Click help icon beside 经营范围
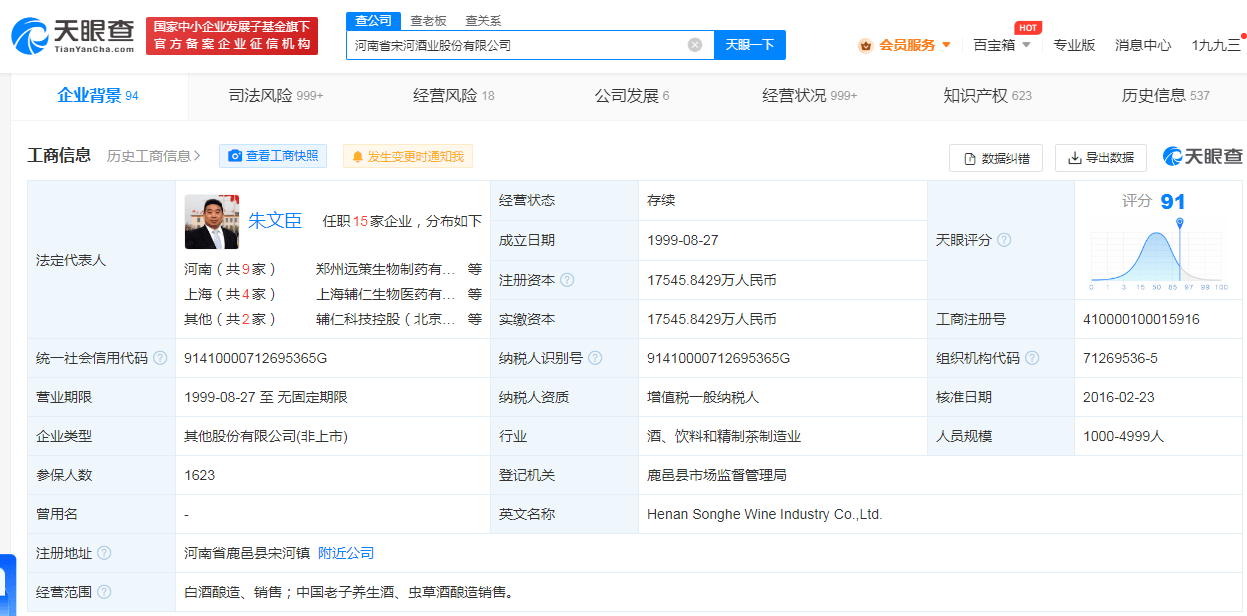 [104, 592]
